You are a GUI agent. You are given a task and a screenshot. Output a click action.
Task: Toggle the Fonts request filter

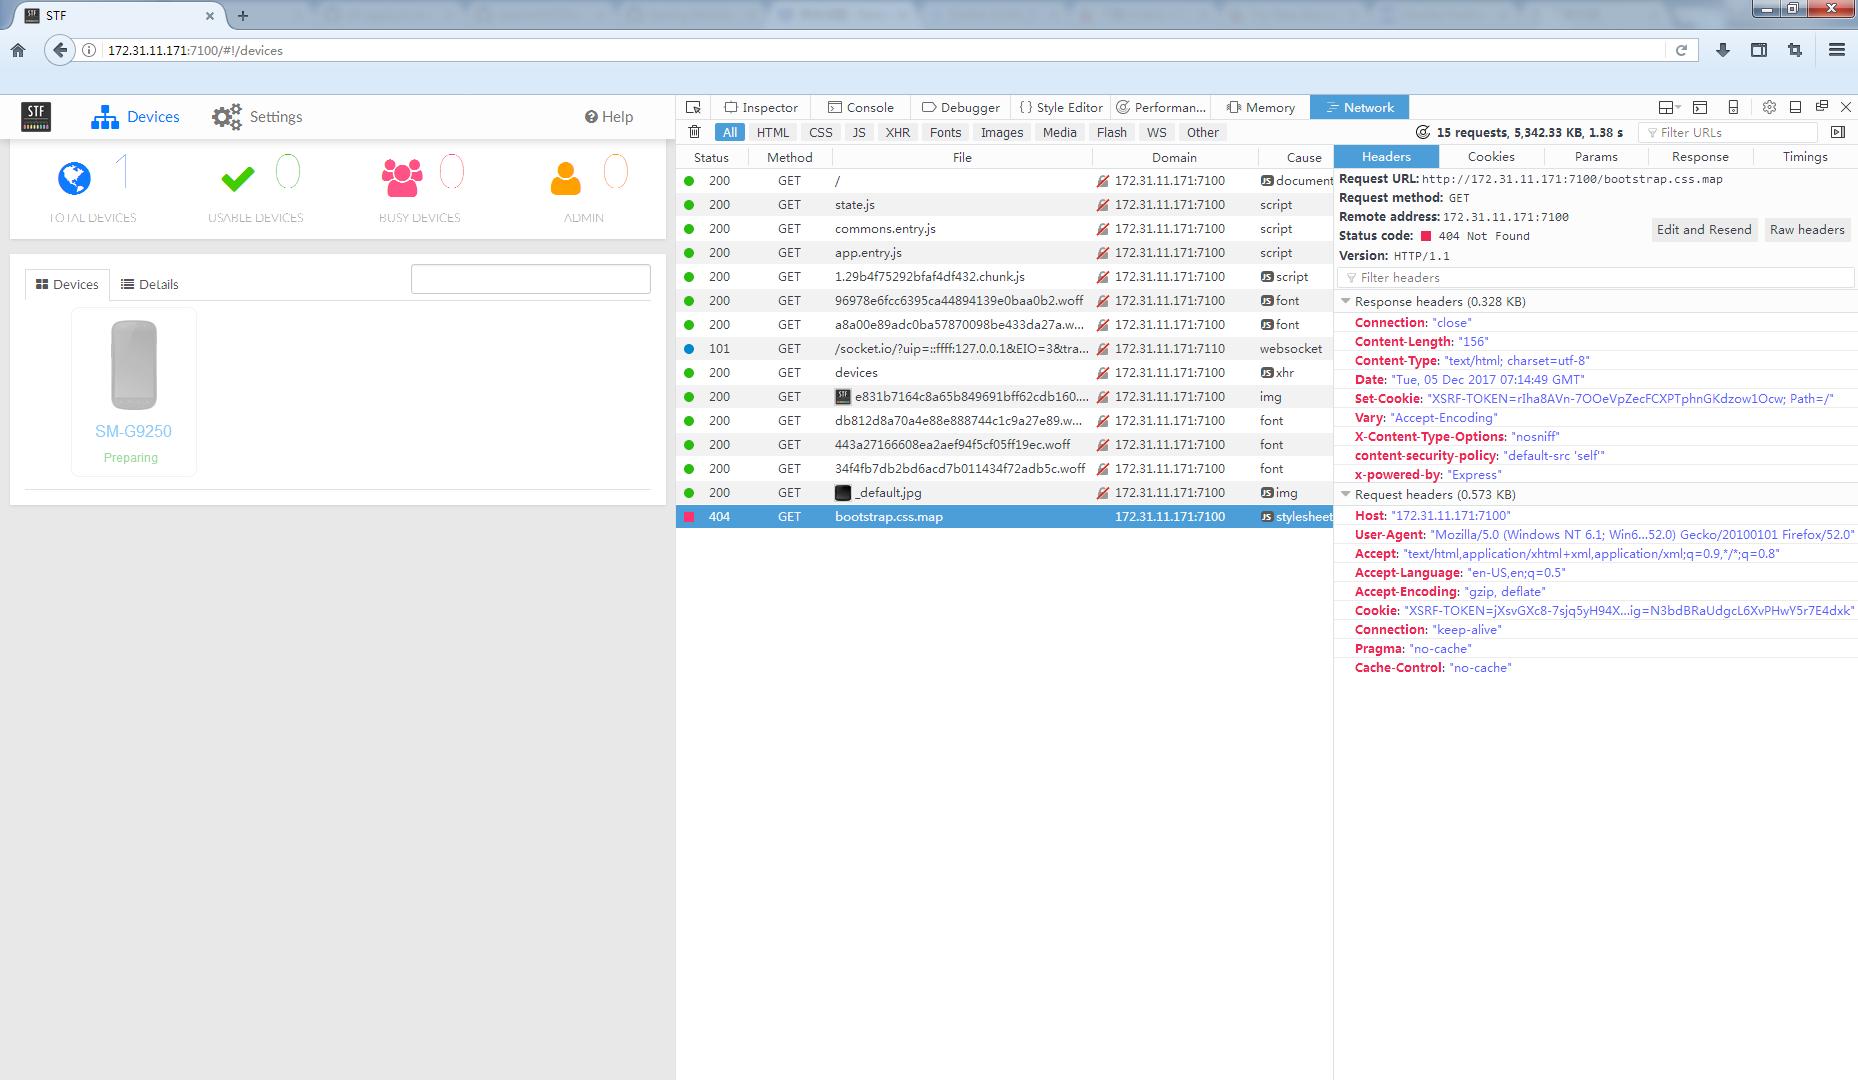pos(945,132)
